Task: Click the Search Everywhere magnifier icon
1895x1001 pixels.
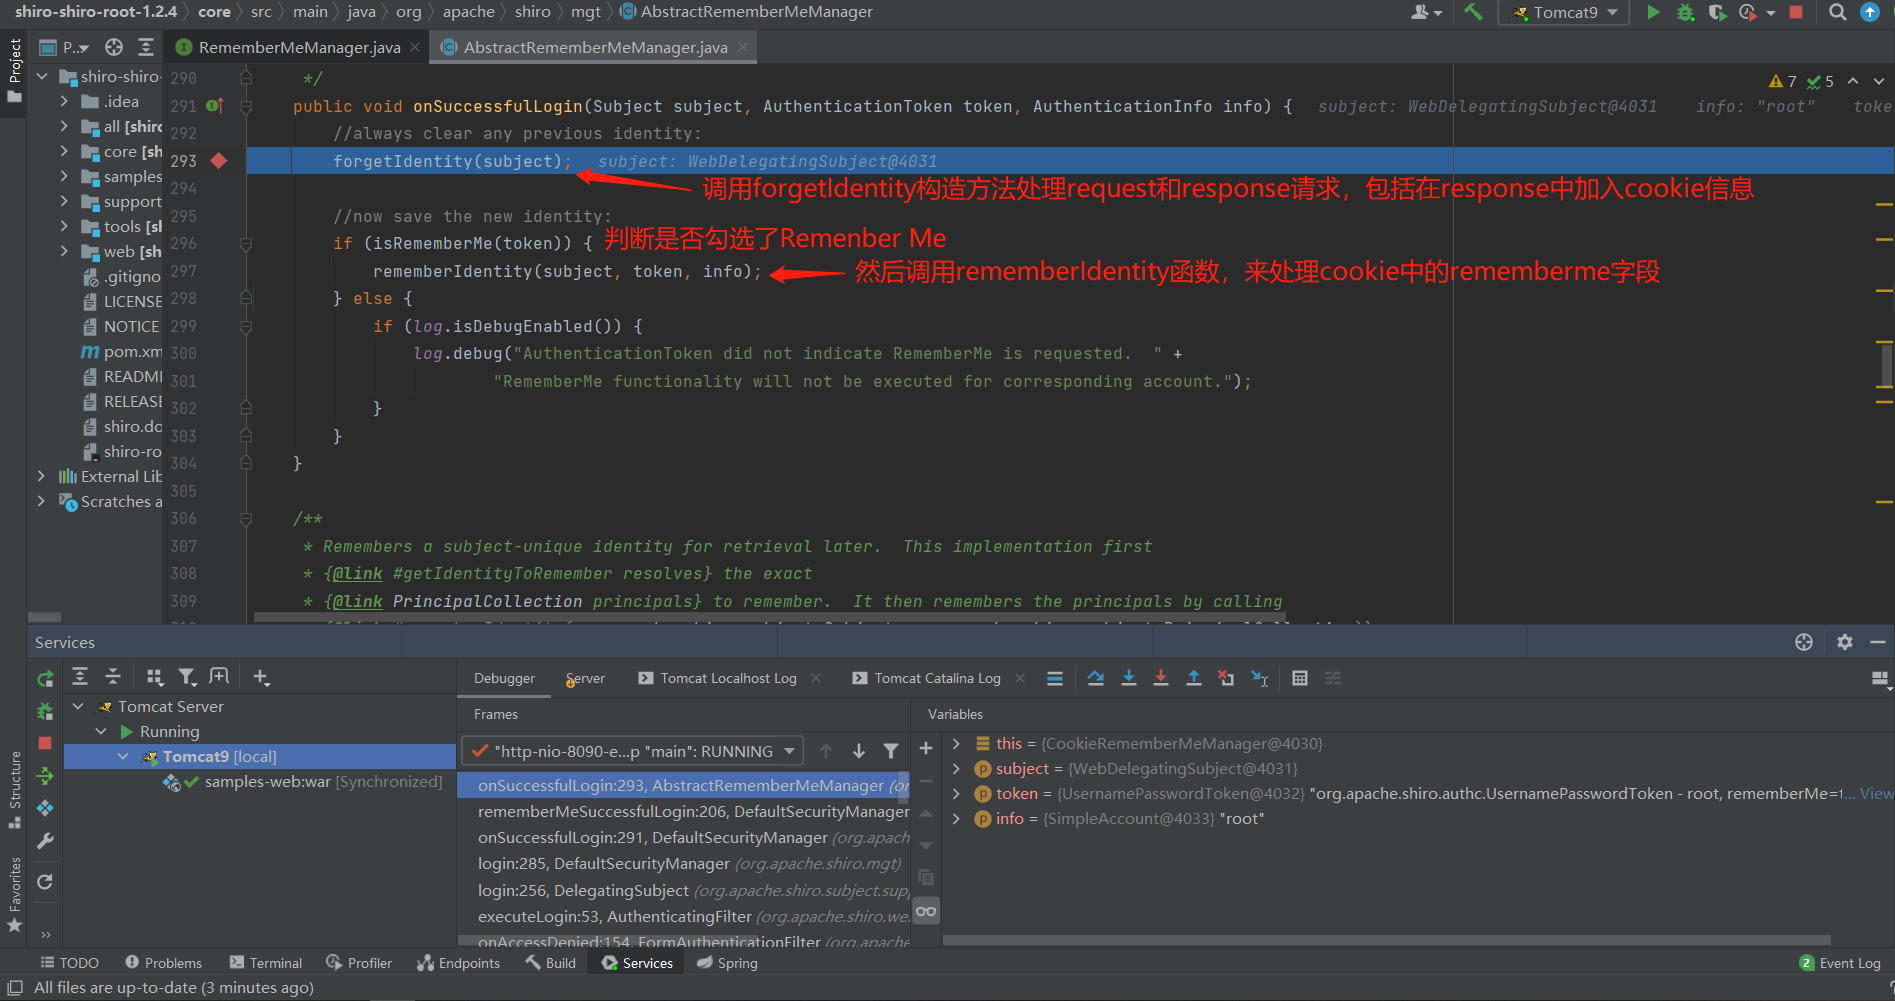Action: 1837,12
